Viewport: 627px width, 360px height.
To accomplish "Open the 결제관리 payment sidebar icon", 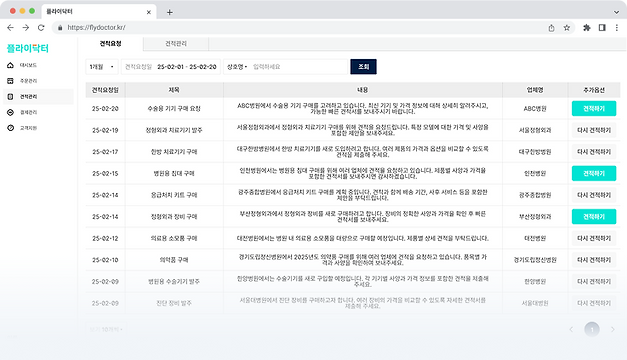I will 10,112.
